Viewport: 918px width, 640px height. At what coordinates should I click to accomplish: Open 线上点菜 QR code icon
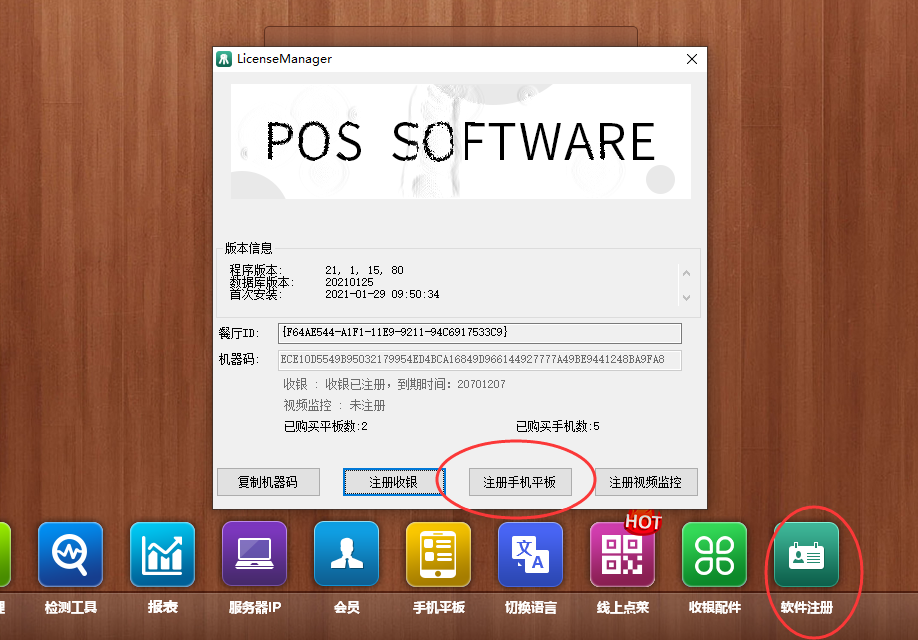622,555
